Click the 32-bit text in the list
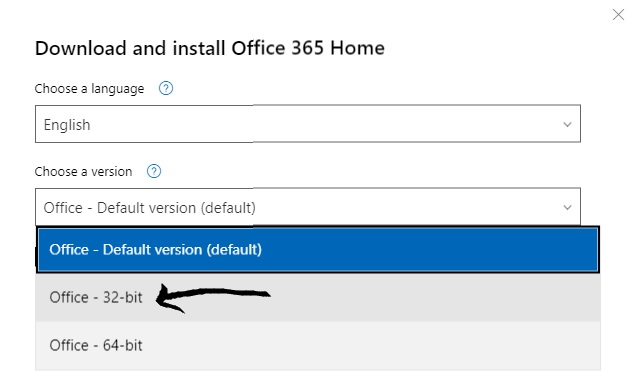The height and width of the screenshot is (373, 632). [x=123, y=297]
